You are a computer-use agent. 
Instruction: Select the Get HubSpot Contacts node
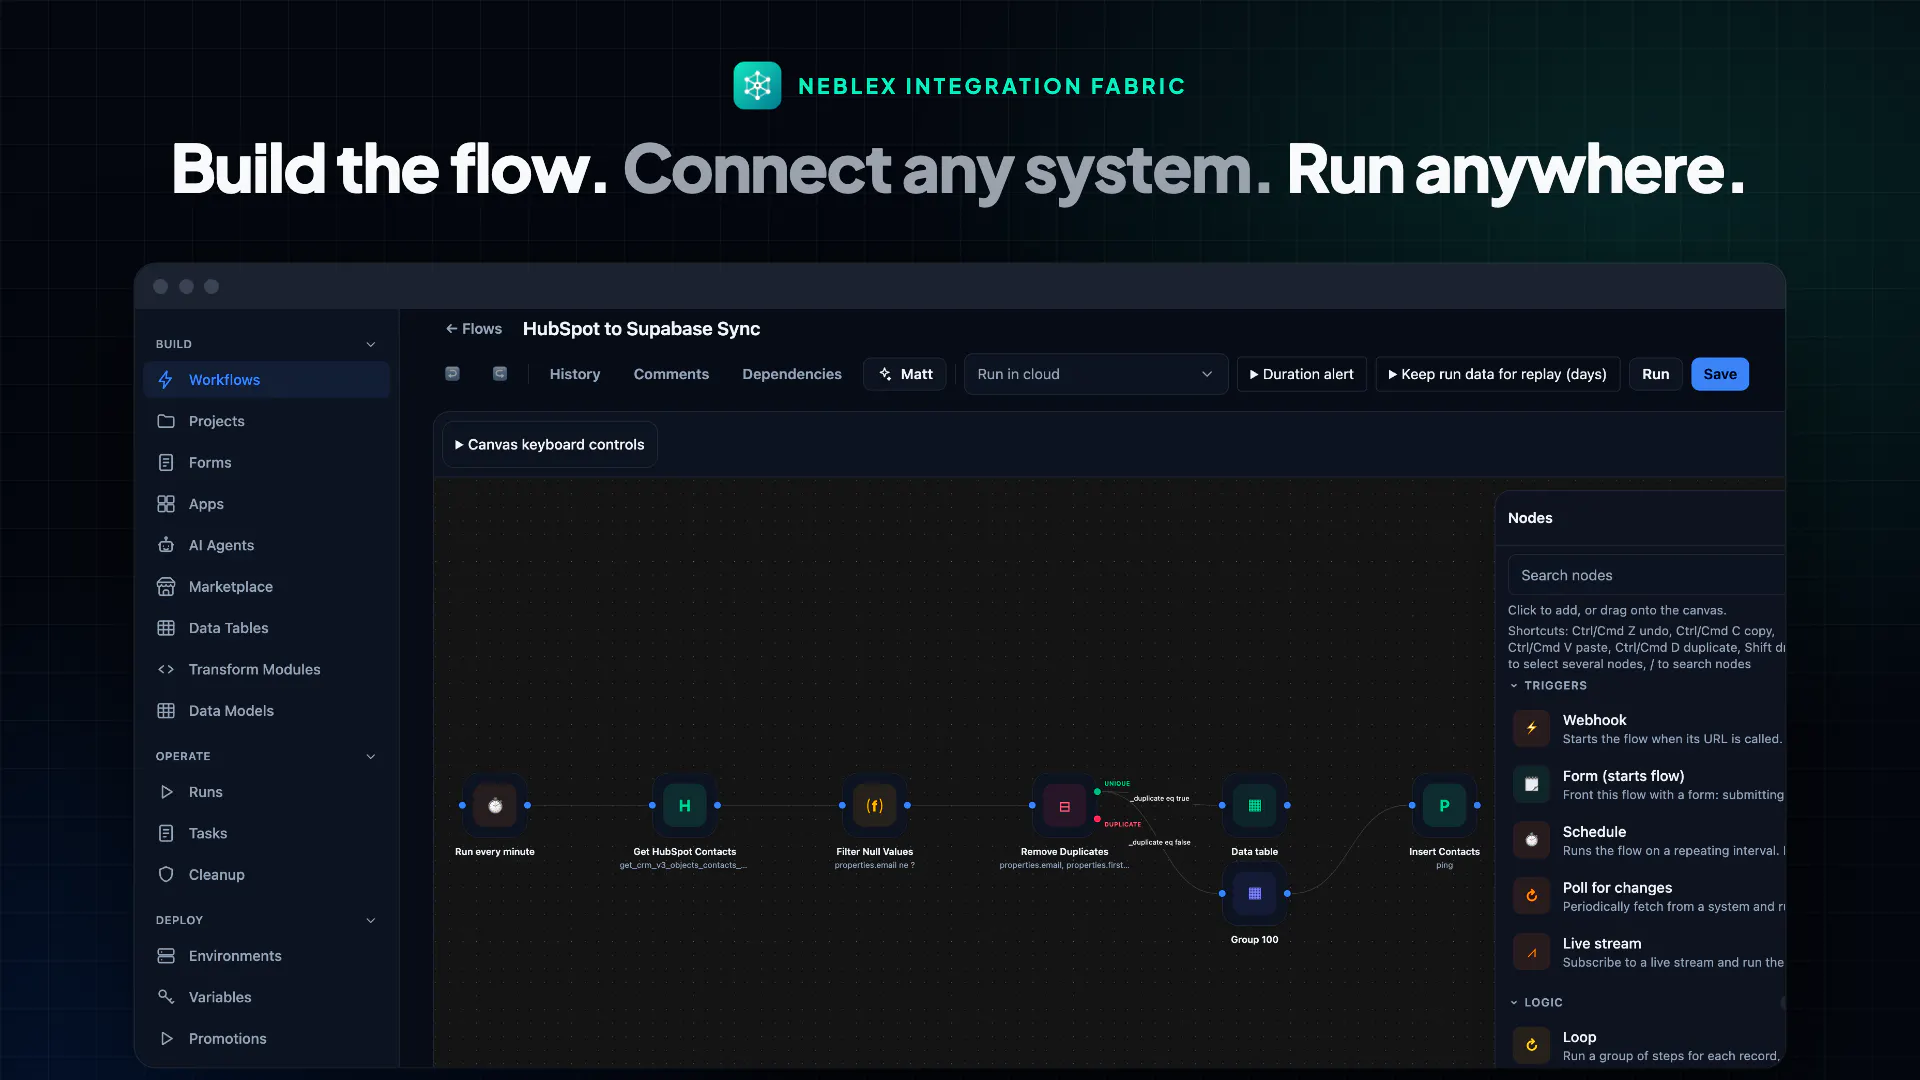click(685, 806)
